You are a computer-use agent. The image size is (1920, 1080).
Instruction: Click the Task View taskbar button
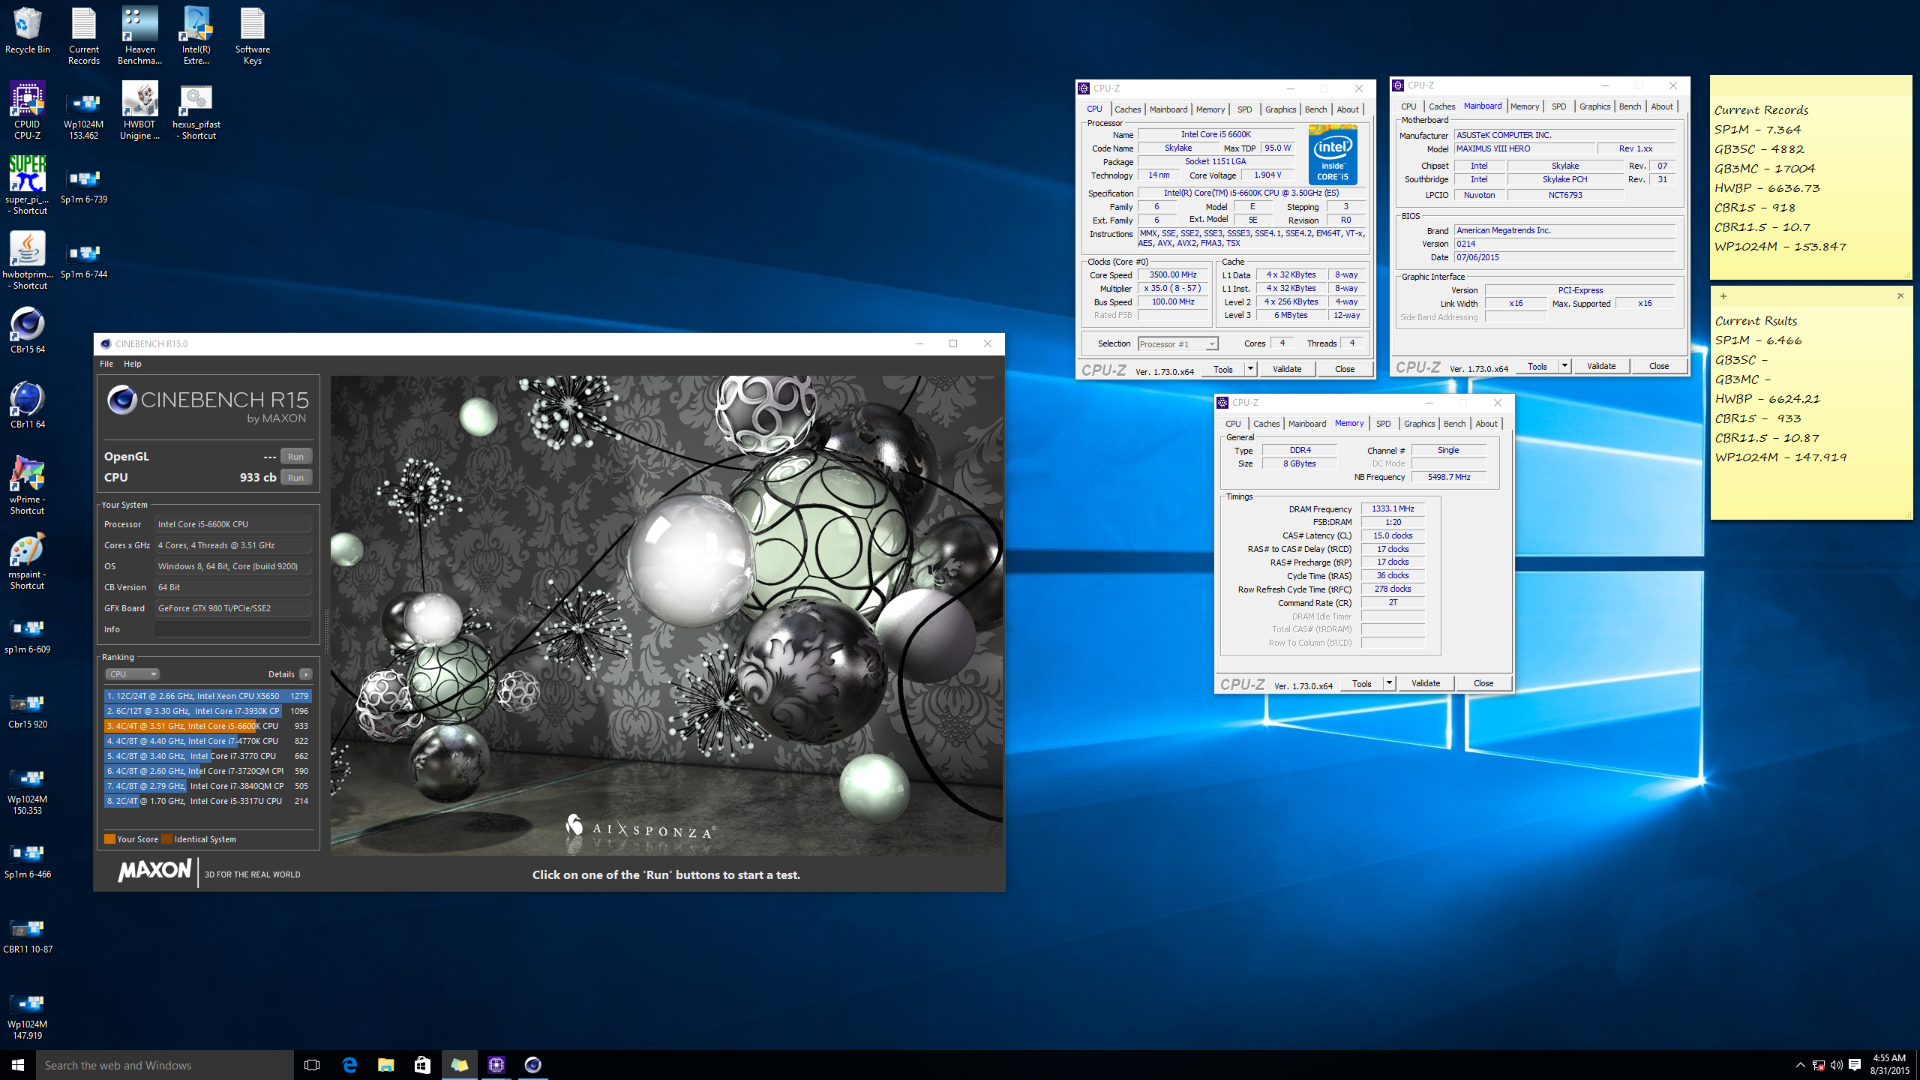coord(312,1065)
